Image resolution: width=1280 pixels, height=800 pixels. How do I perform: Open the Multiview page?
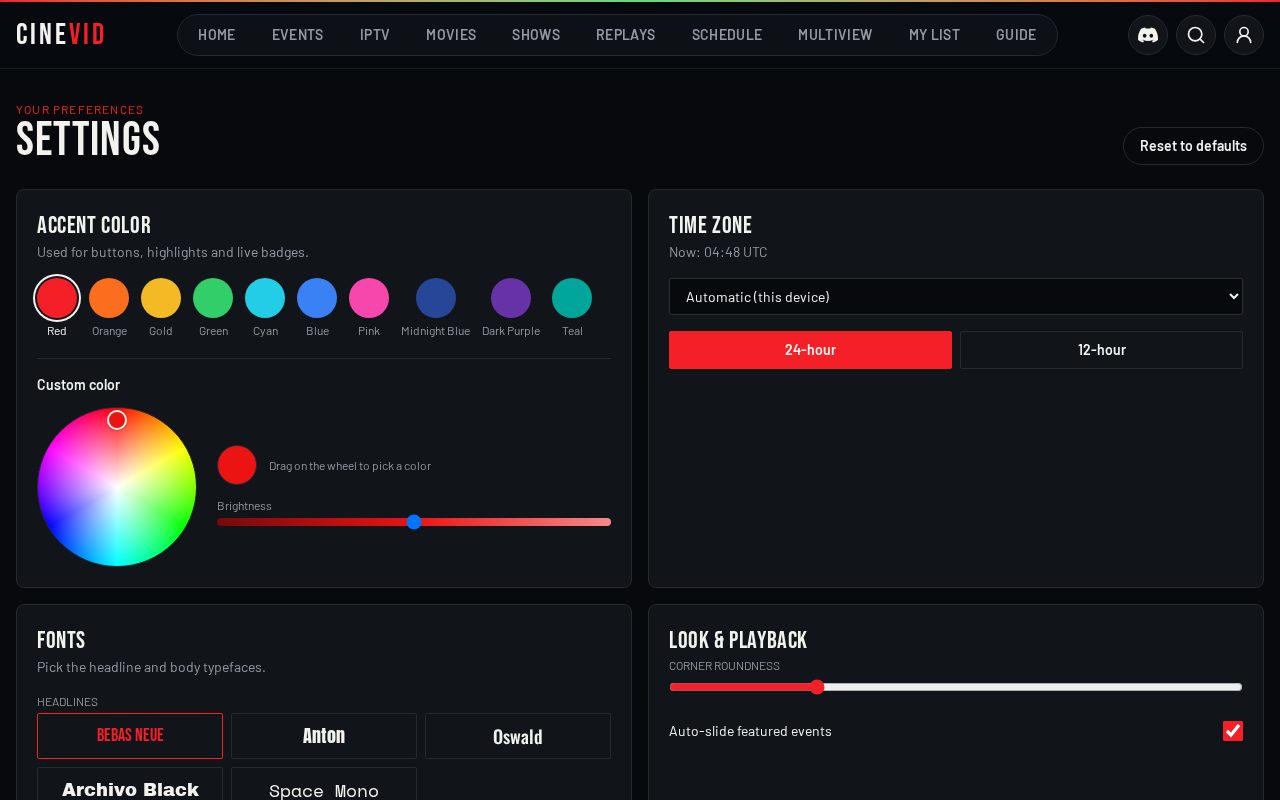[x=835, y=35]
